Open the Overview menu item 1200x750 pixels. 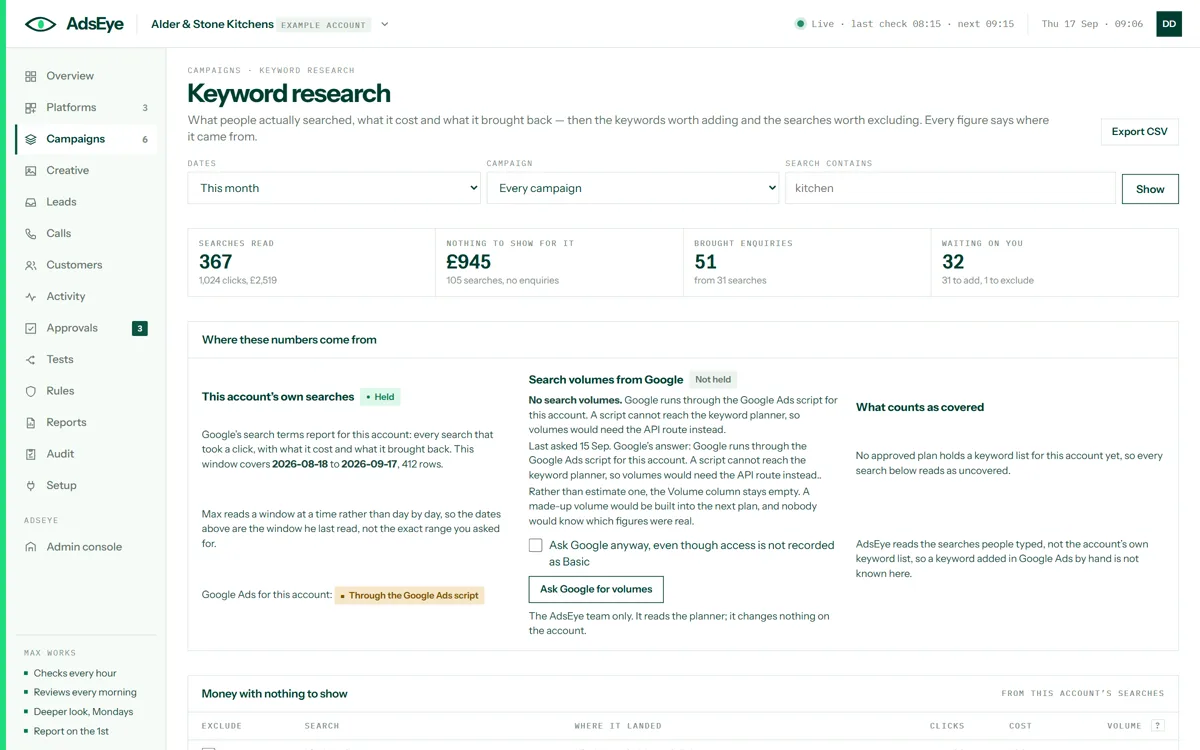point(87,76)
